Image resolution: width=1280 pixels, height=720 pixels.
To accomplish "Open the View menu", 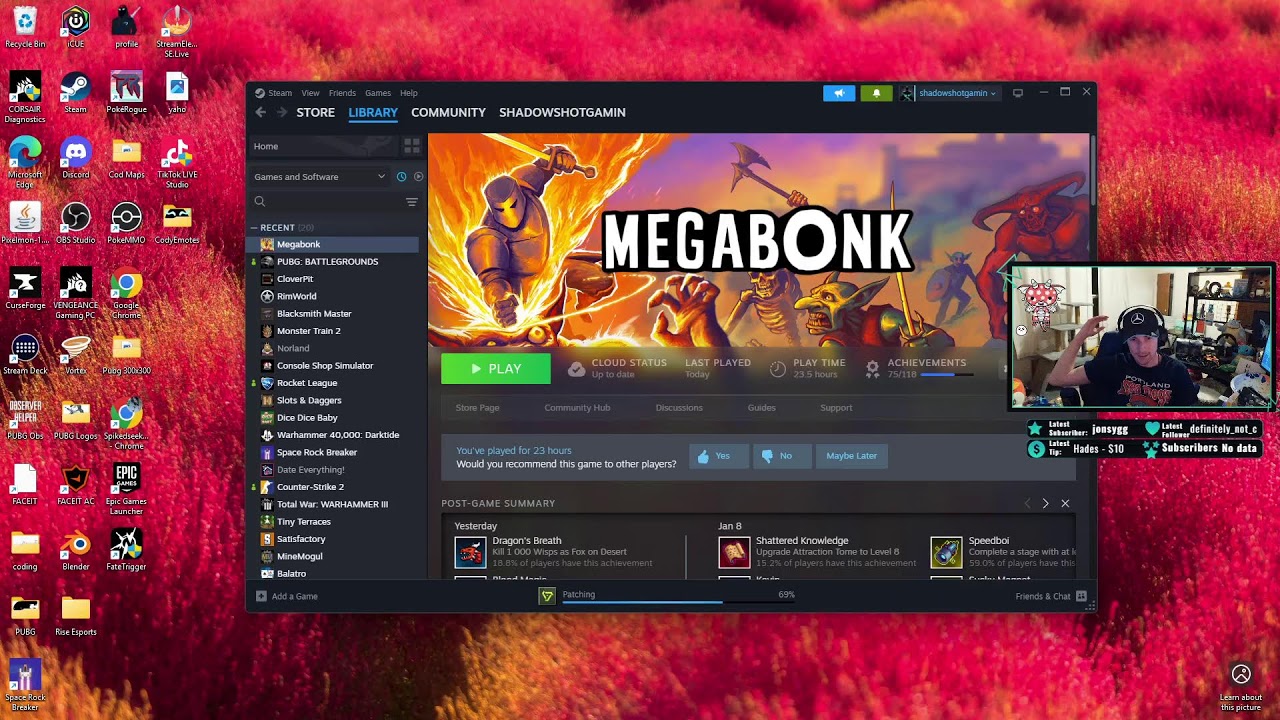I will click(311, 93).
